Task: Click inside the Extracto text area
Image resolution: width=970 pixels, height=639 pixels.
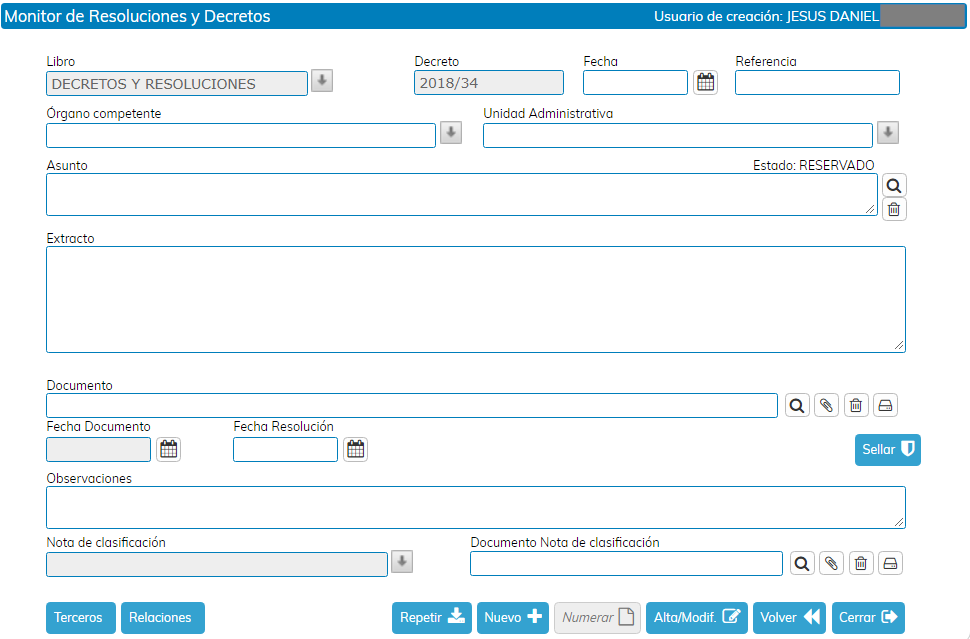Action: pyautogui.click(x=476, y=299)
